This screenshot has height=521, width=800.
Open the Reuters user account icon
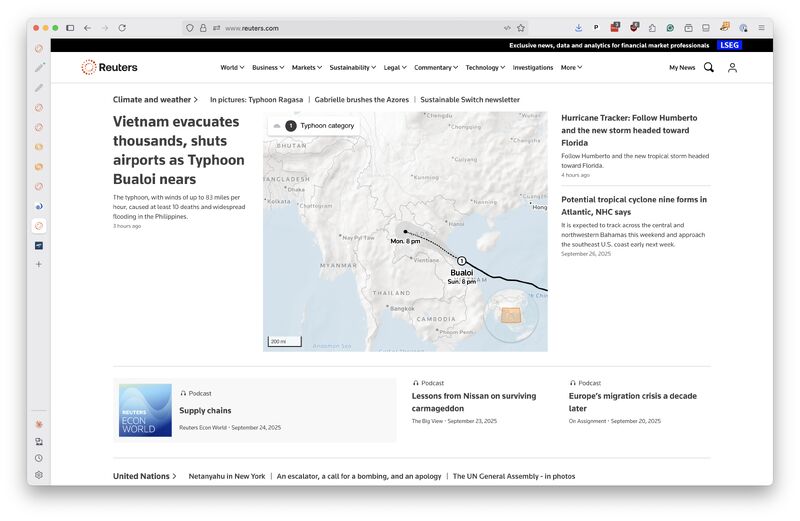(732, 67)
